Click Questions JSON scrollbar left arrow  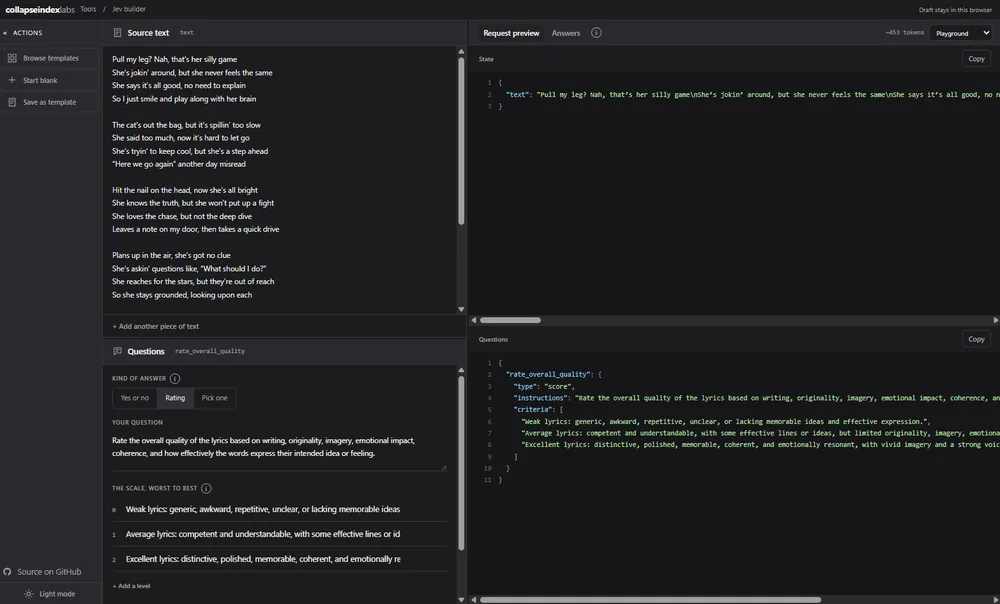click(x=474, y=600)
